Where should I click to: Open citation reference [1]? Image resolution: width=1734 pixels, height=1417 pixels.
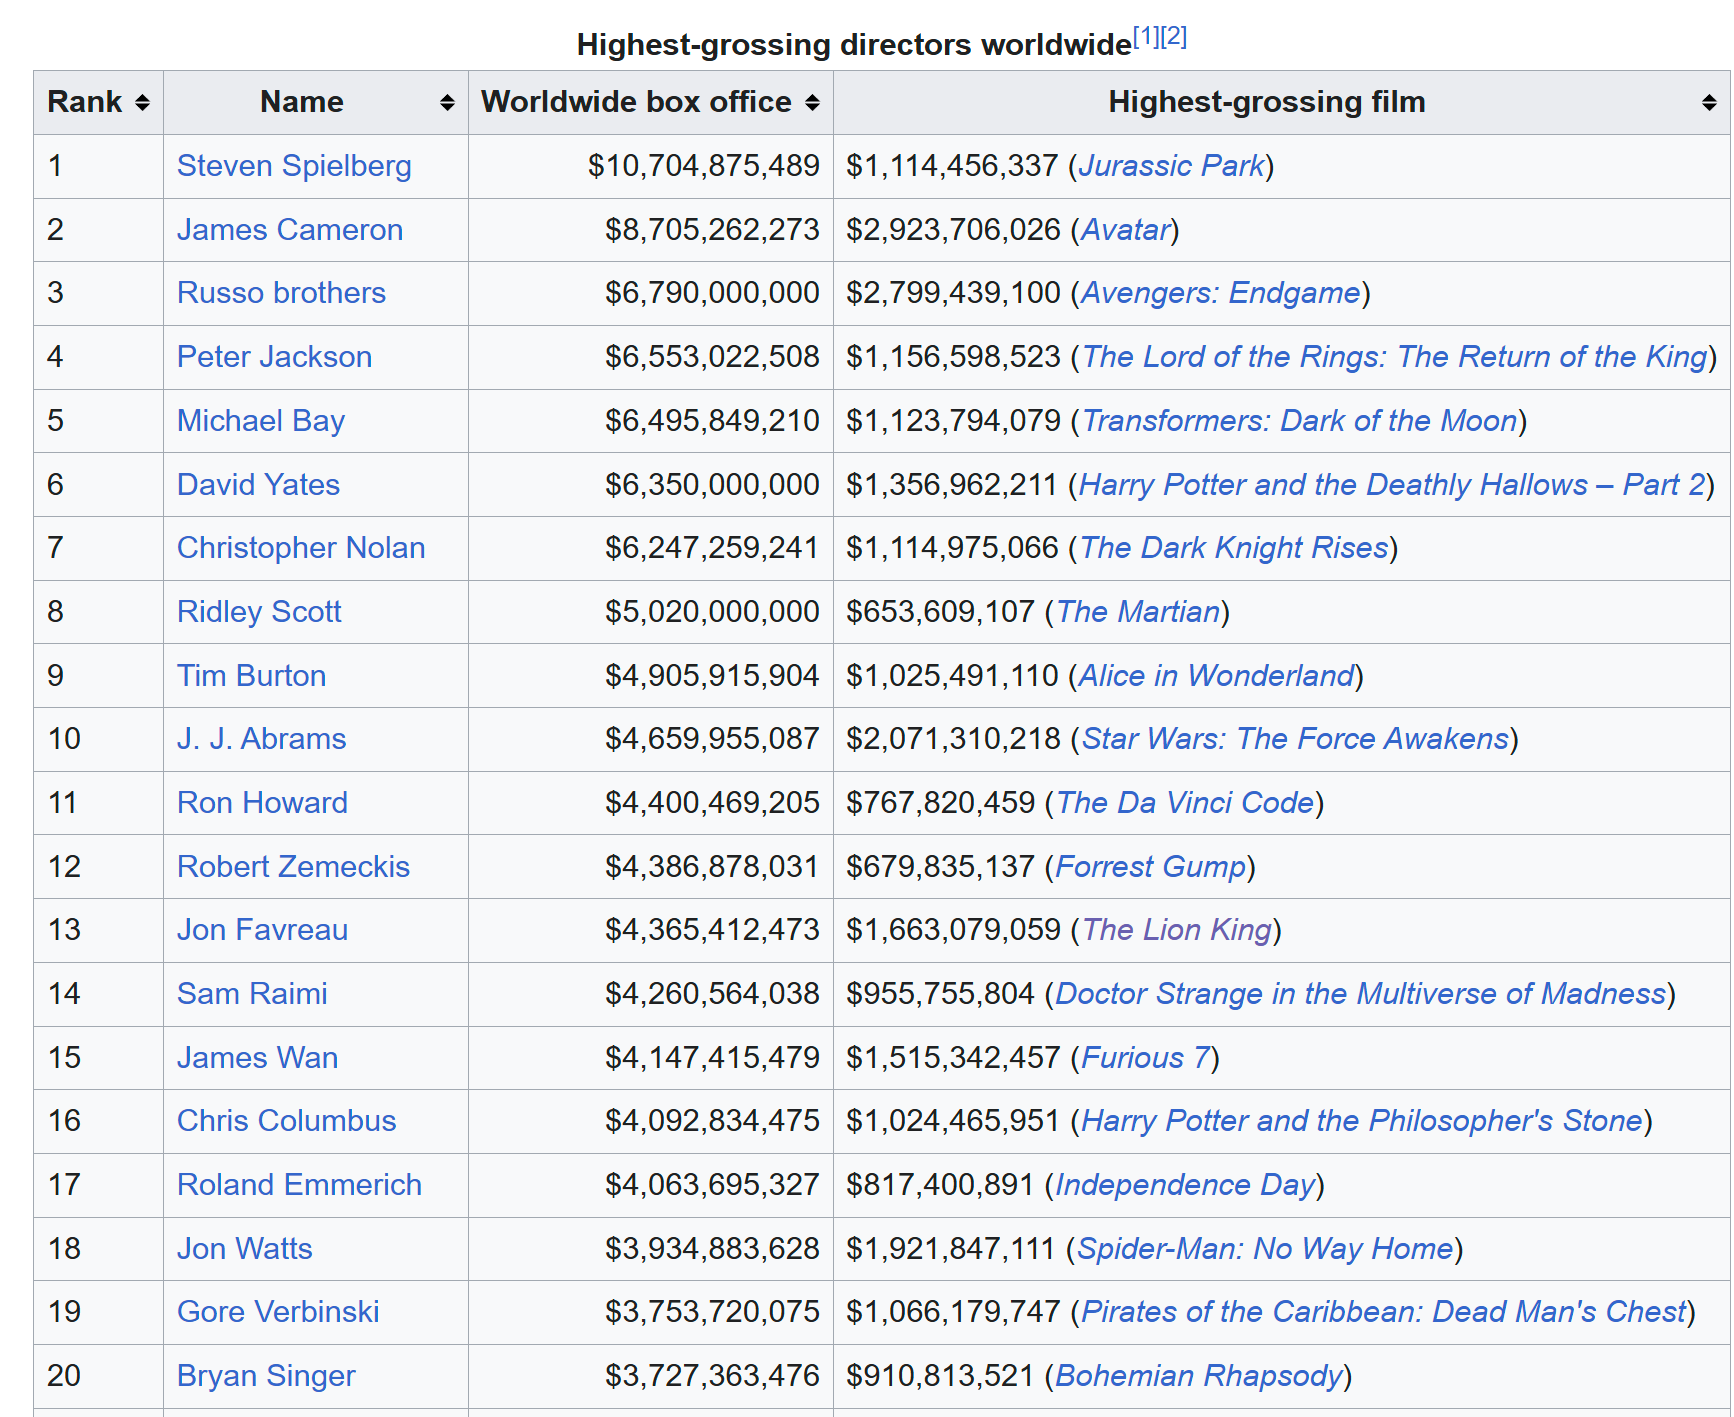coord(1146,37)
